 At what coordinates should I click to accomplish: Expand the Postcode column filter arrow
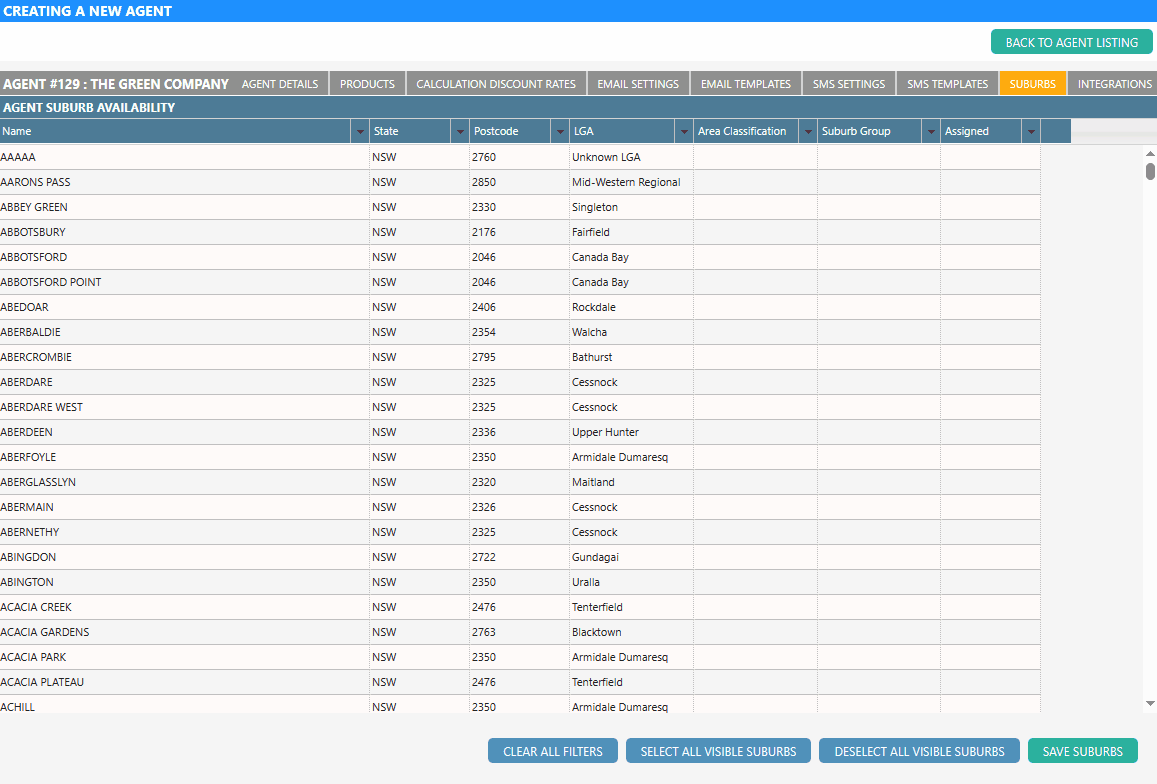click(560, 132)
